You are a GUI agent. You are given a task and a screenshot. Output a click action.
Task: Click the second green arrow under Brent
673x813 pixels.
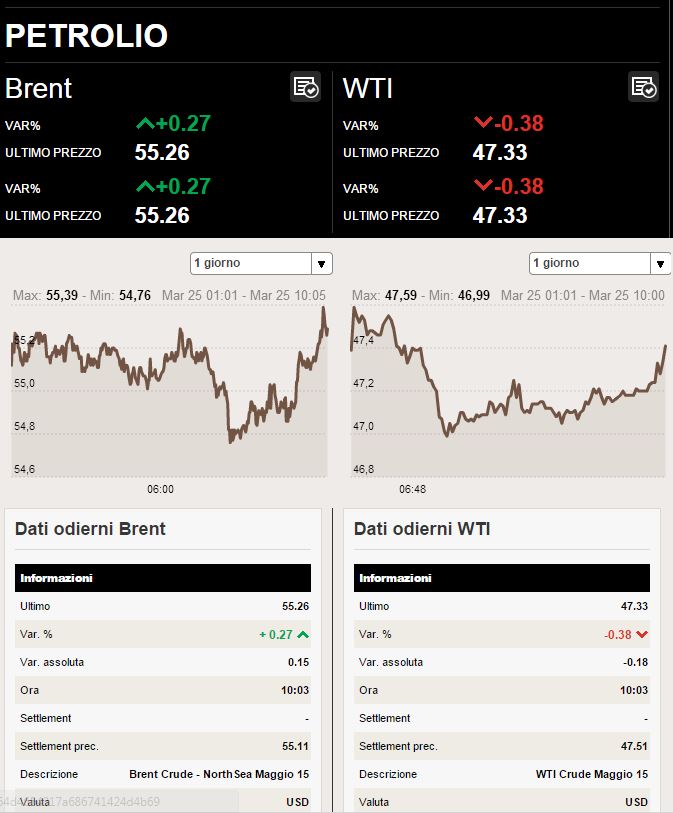[x=145, y=186]
